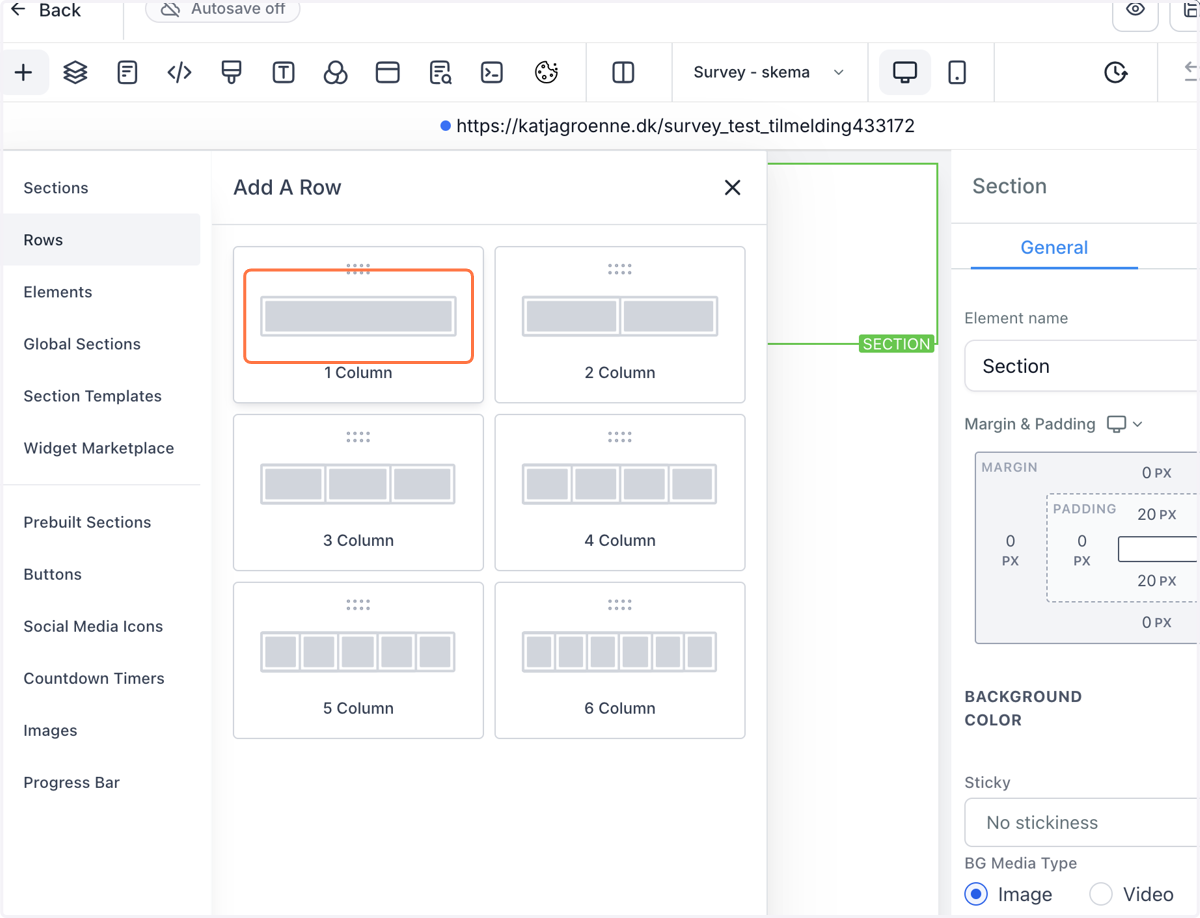Image resolution: width=1200 pixels, height=918 pixels.
Task: Toggle the split panel layout icon
Action: coord(623,72)
